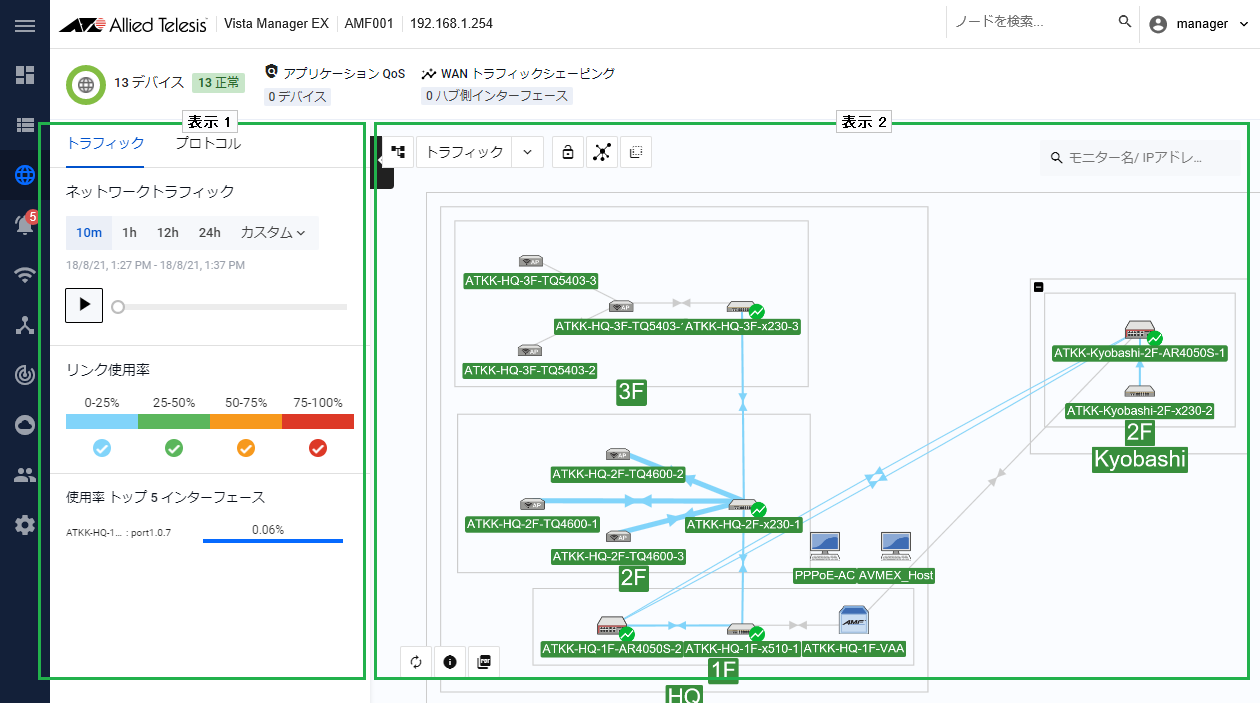Open the wireless Wi-Fi icon in sidebar
The height and width of the screenshot is (703, 1260).
click(x=25, y=275)
